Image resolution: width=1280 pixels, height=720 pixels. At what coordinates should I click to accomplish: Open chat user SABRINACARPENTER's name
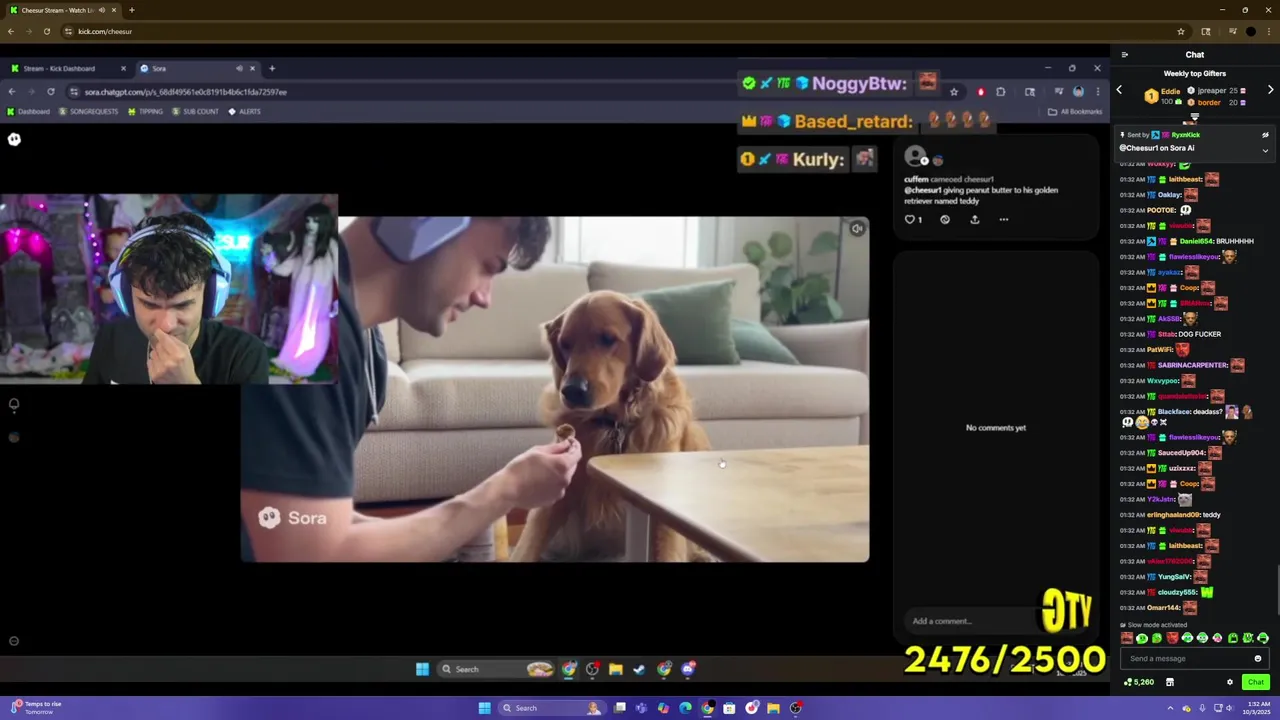click(1192, 365)
